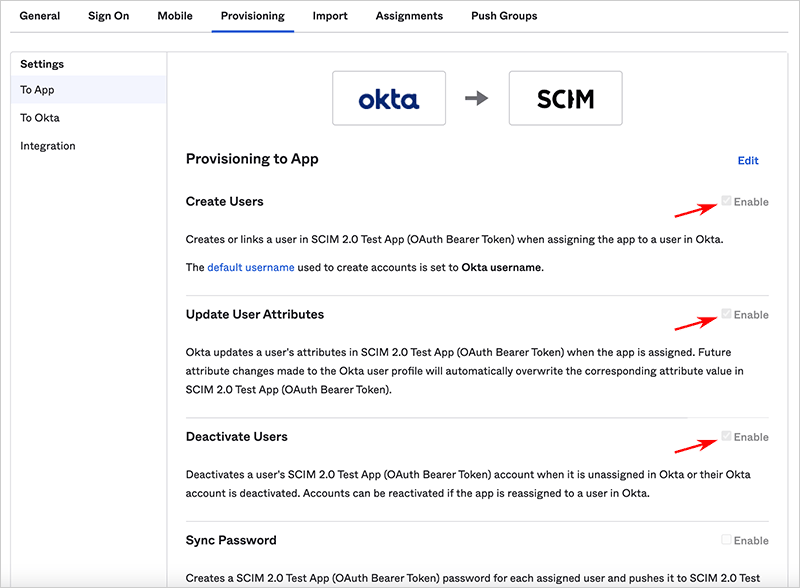Screen dimensions: 800x588
Task: Switch to the Sign On tab
Action: coord(108,16)
